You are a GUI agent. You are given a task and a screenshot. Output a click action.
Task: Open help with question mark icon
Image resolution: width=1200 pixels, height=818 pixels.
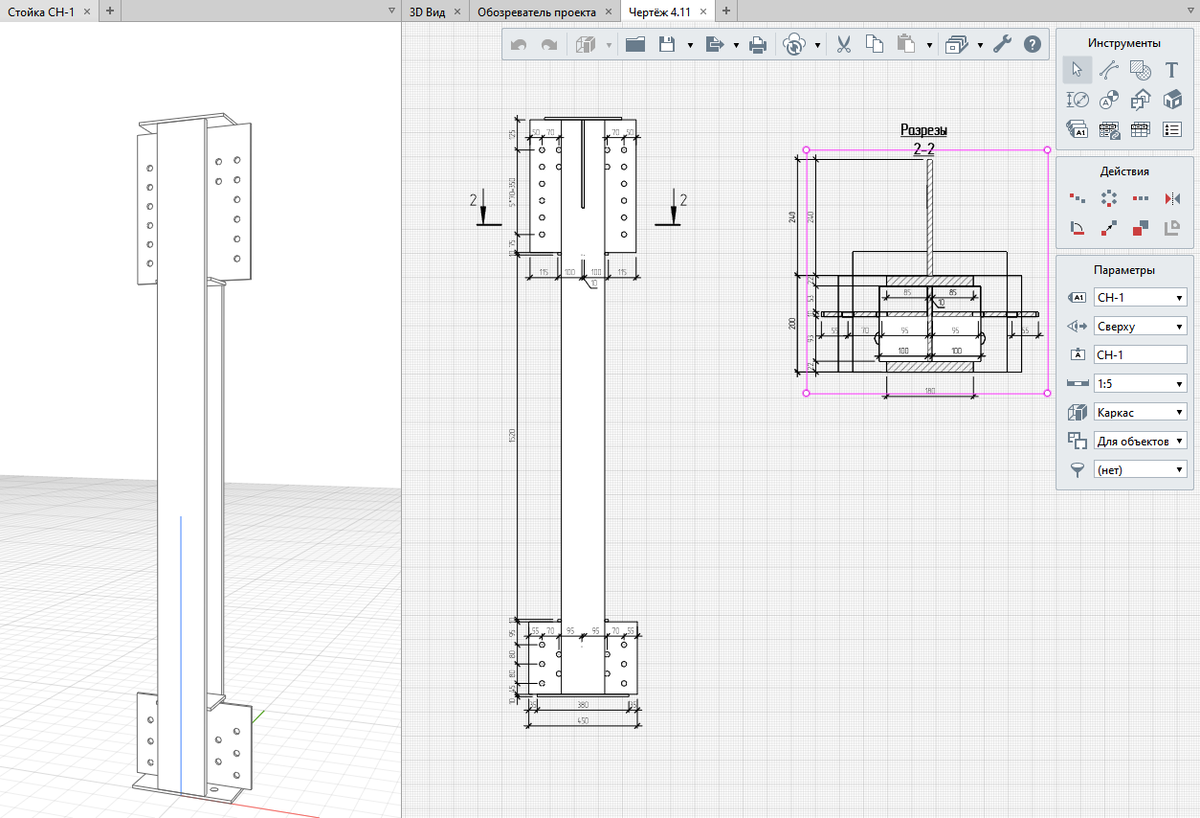click(1033, 44)
